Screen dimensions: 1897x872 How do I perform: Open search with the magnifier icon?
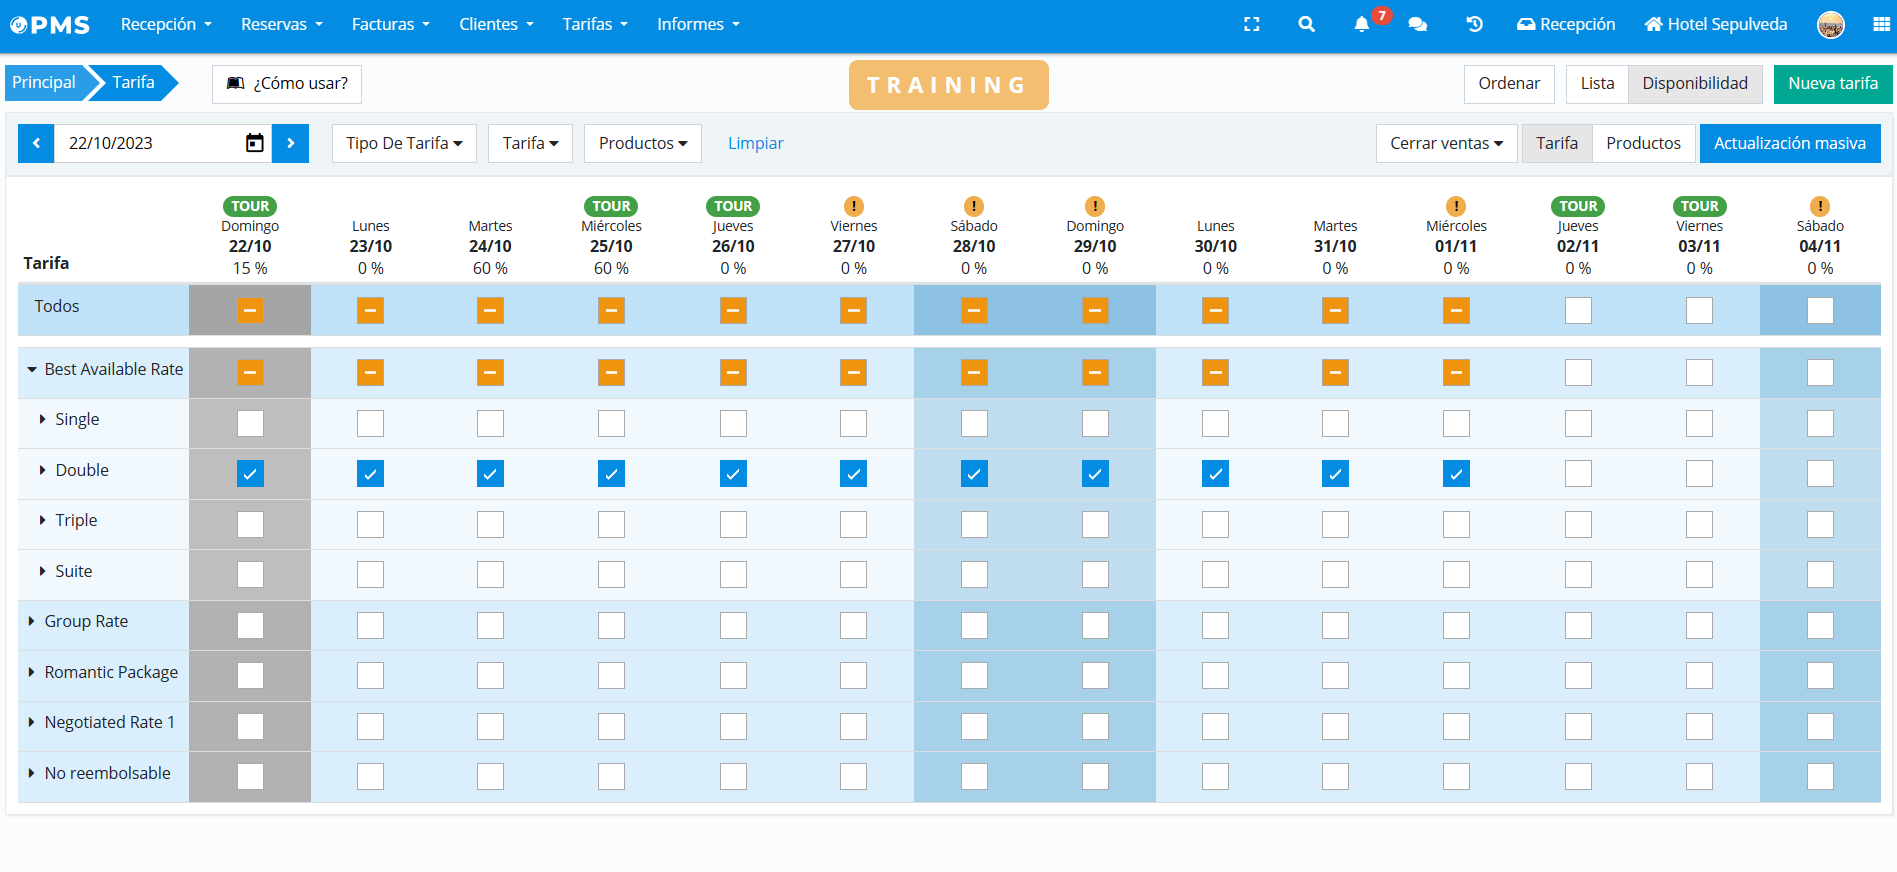pos(1306,24)
